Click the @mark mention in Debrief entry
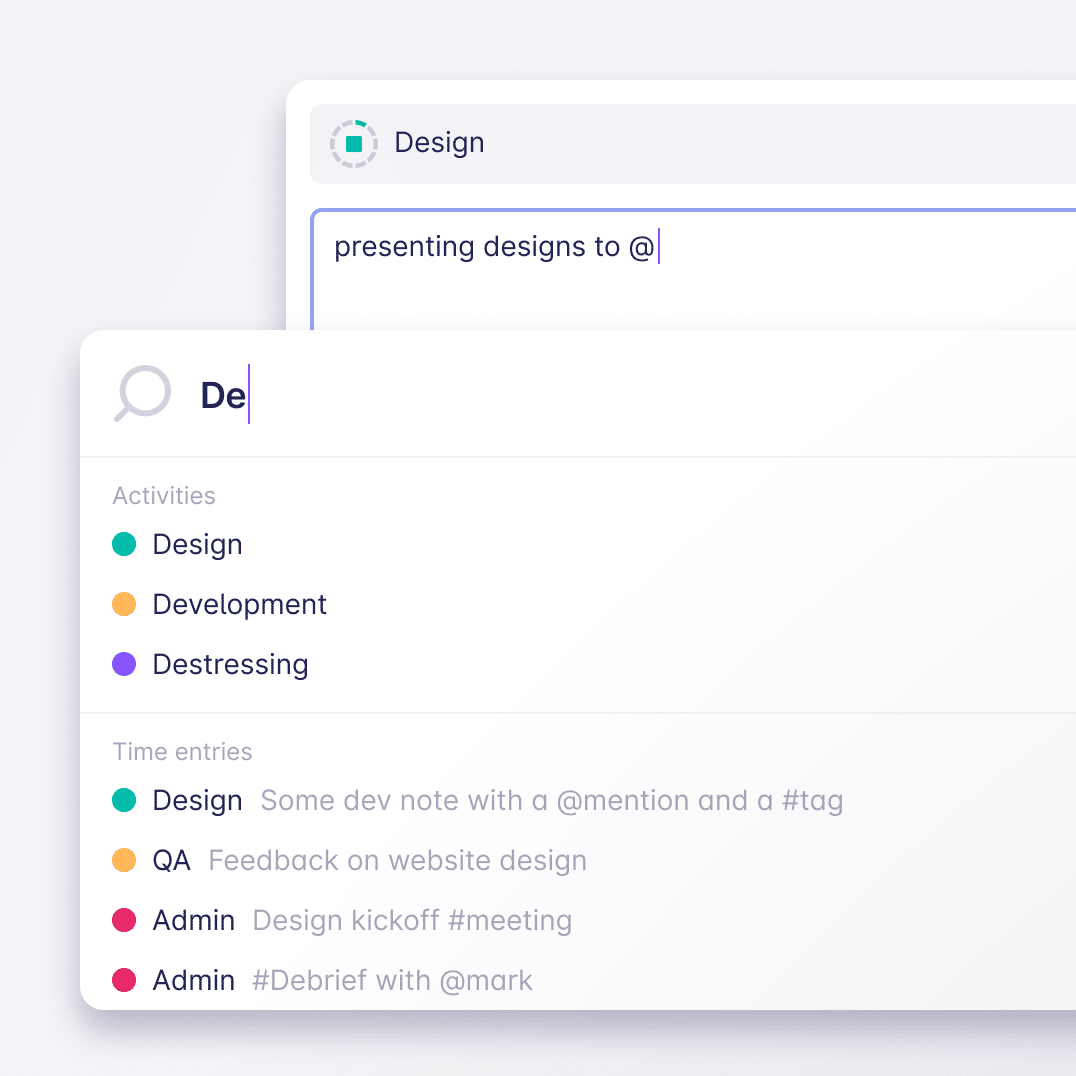 point(486,981)
